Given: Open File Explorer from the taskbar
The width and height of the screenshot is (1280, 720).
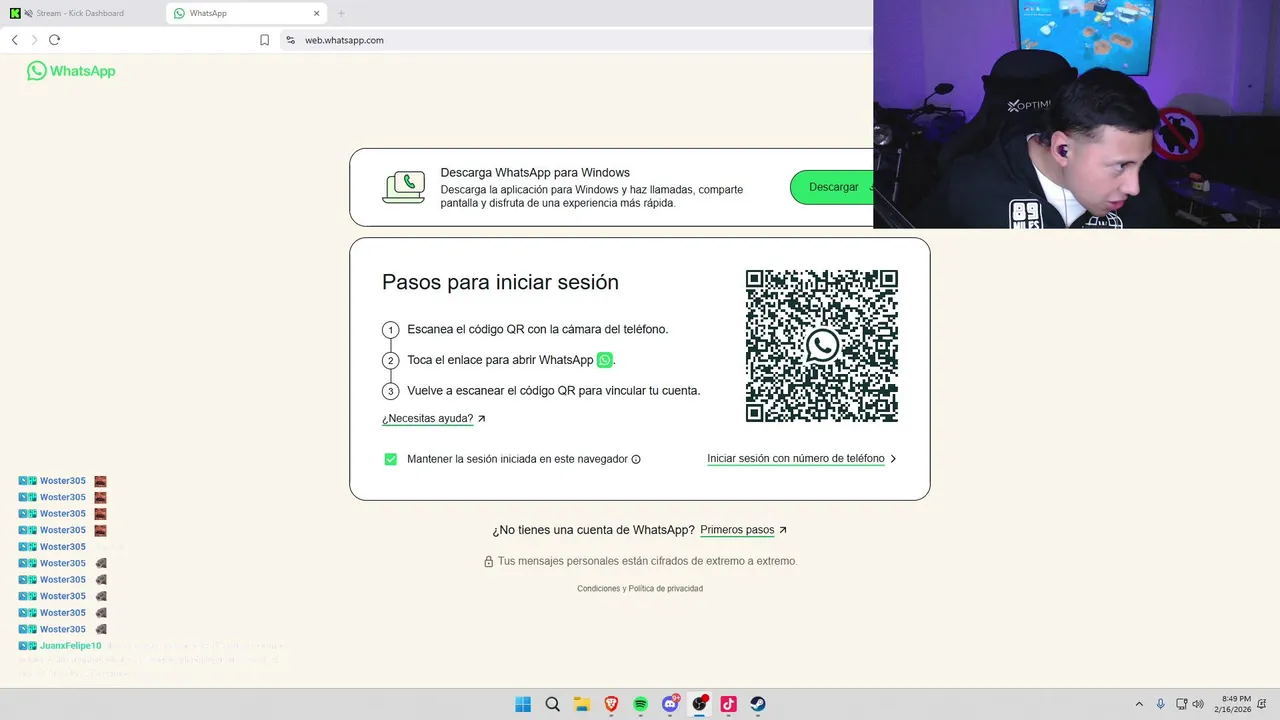Looking at the screenshot, I should 582,704.
